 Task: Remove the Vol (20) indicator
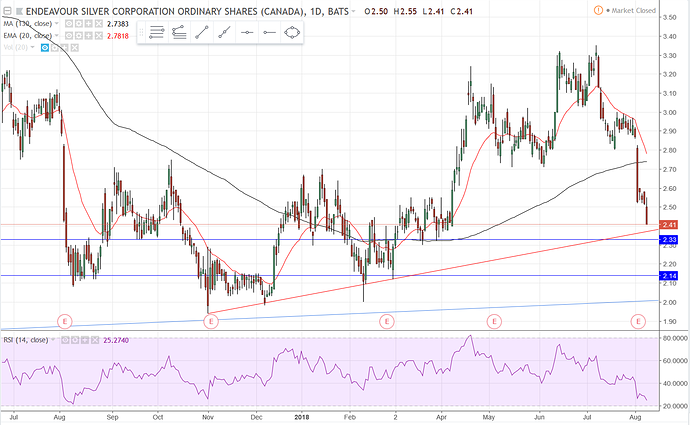[75, 48]
